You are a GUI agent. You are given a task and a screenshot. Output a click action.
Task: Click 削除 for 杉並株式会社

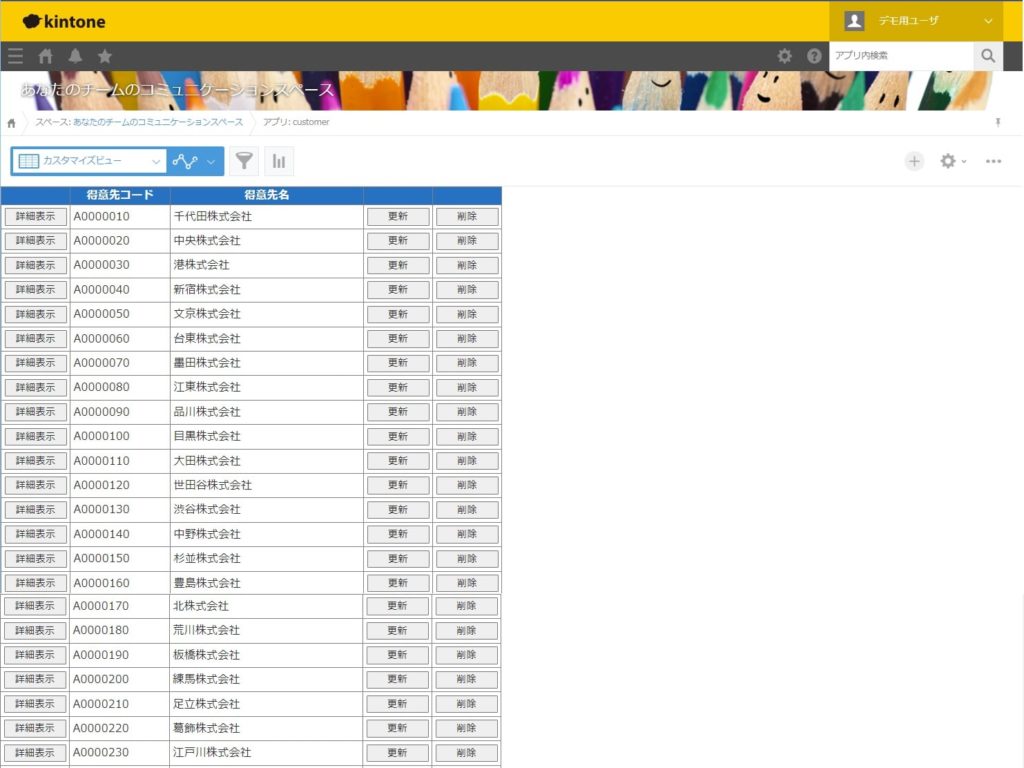coord(467,558)
